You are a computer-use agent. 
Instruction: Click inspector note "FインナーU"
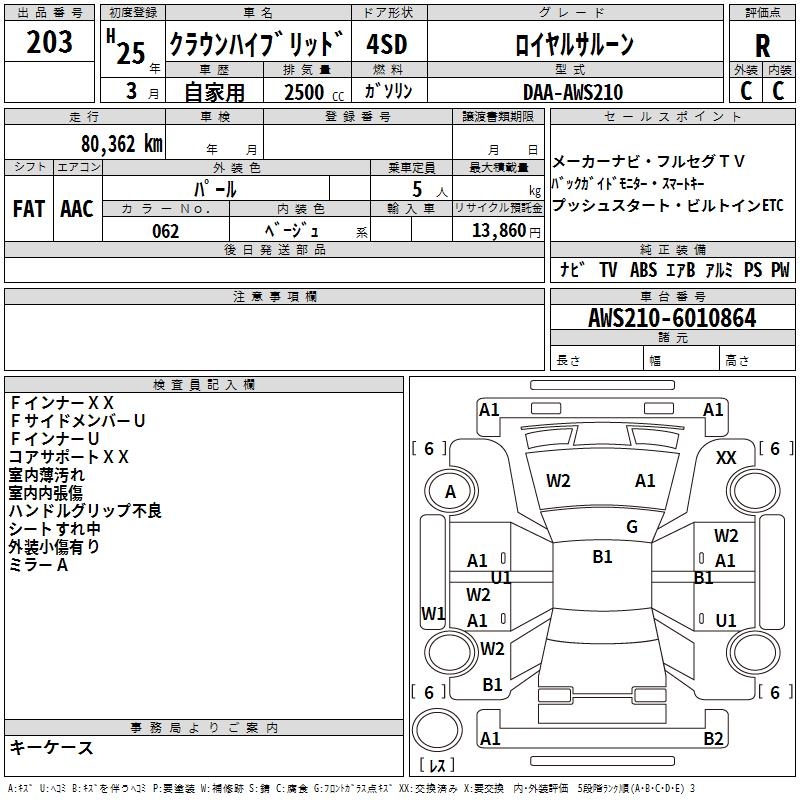[54, 439]
